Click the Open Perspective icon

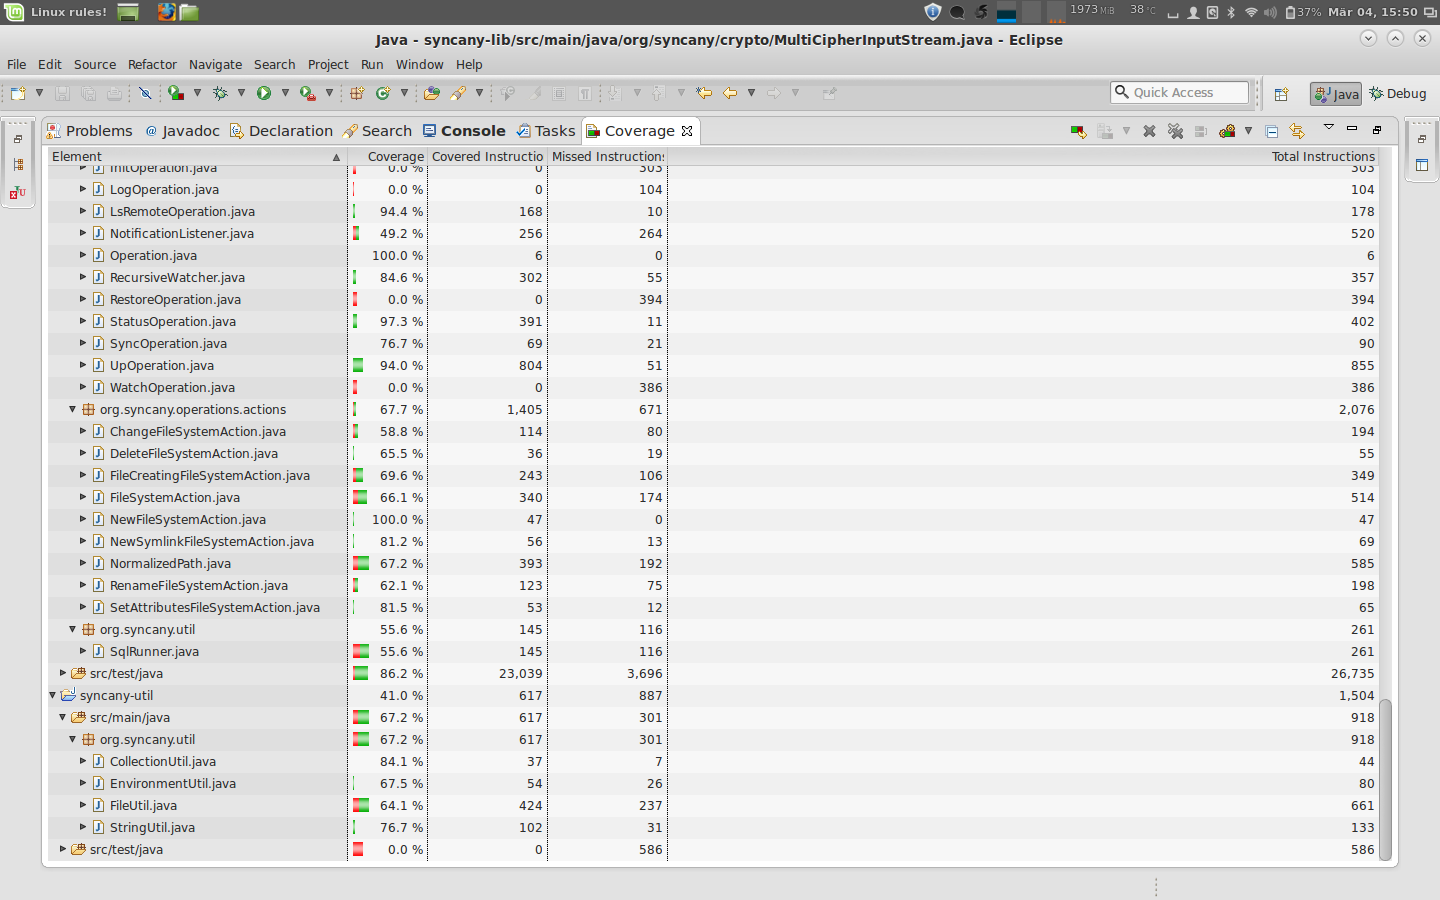tap(1281, 94)
